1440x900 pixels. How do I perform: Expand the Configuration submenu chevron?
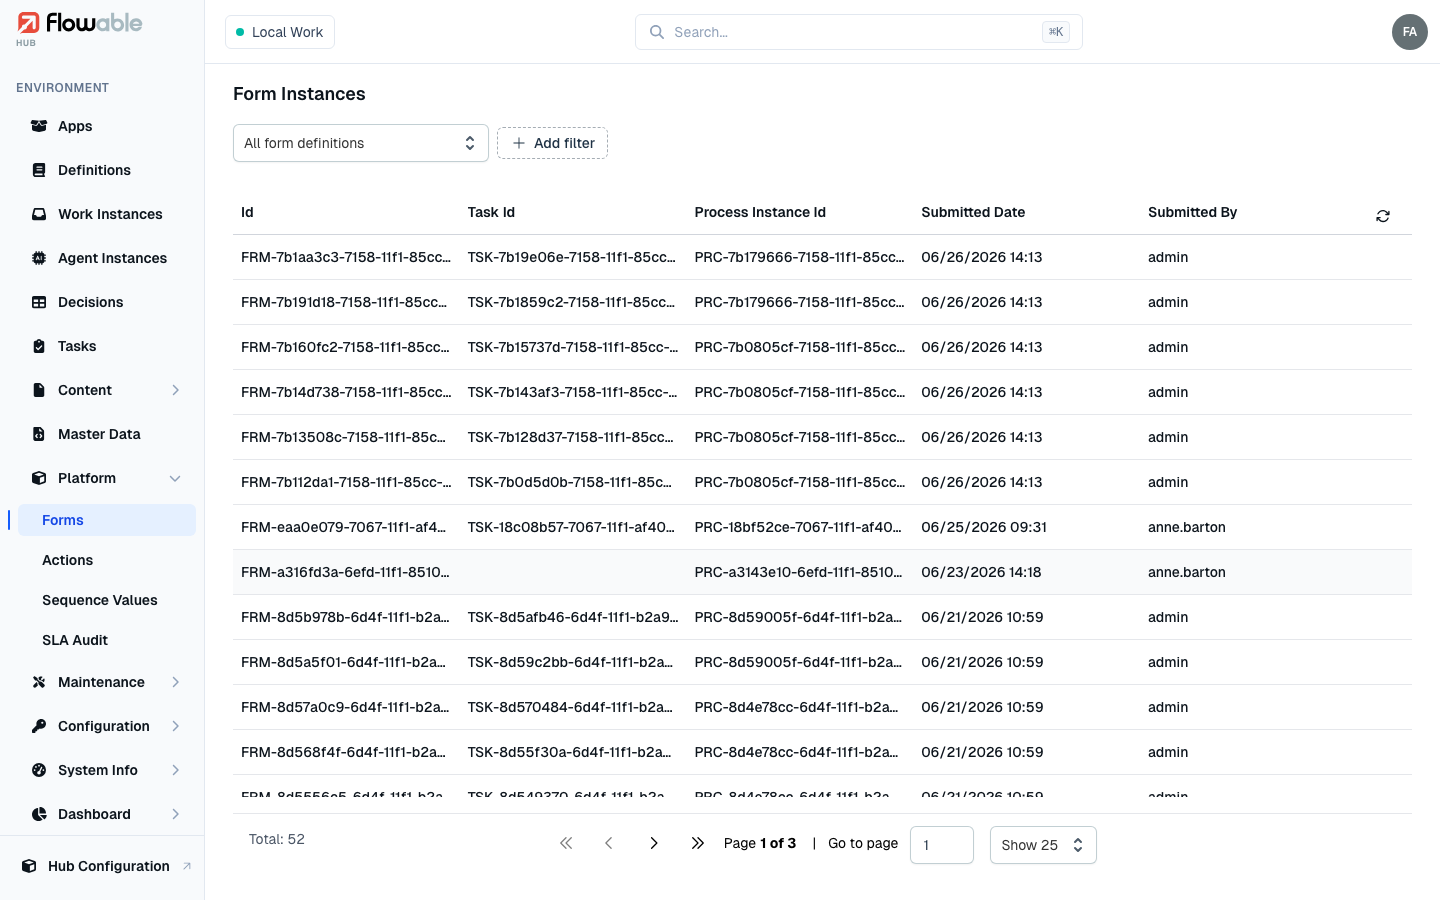(x=176, y=726)
